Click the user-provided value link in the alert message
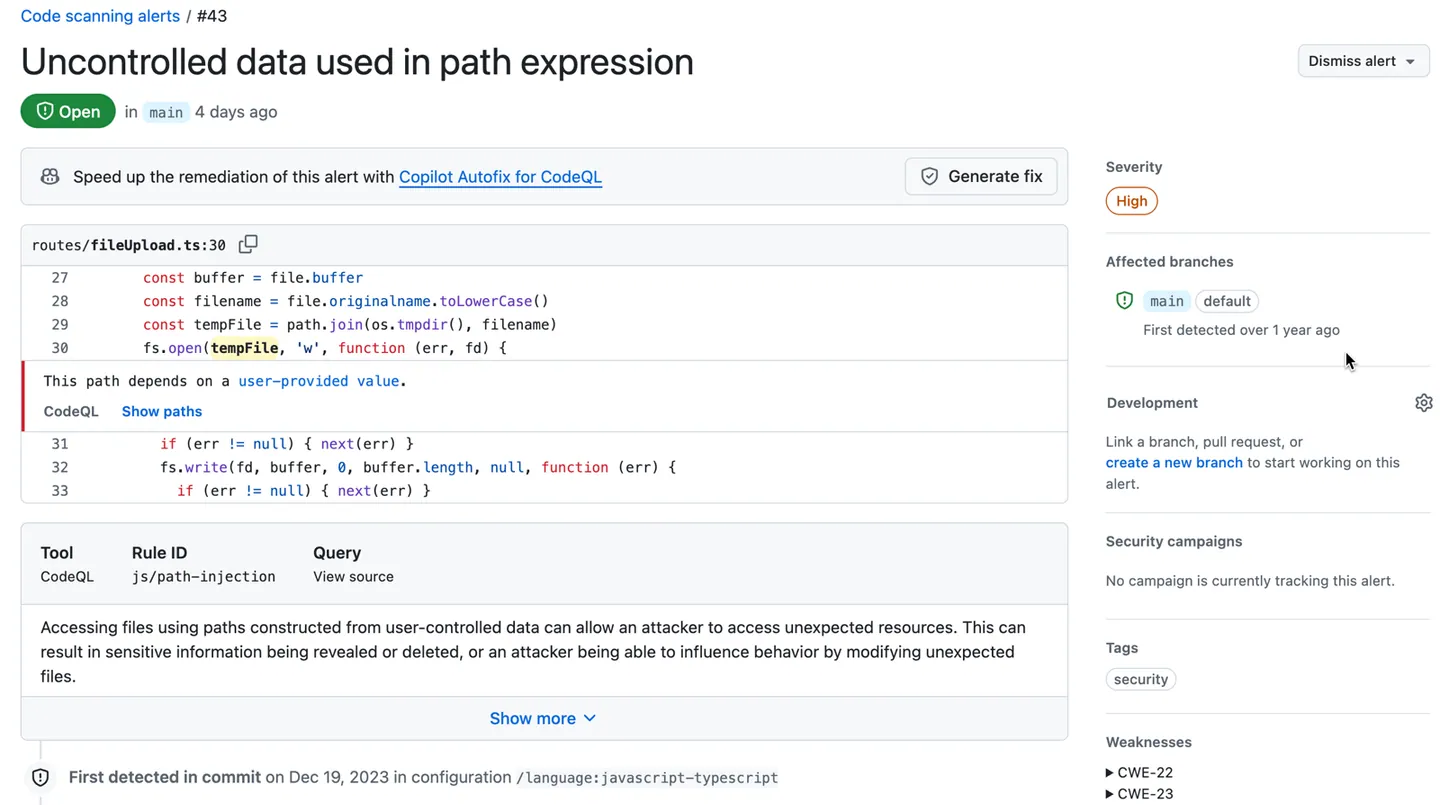This screenshot has height=805, width=1440. click(322, 380)
